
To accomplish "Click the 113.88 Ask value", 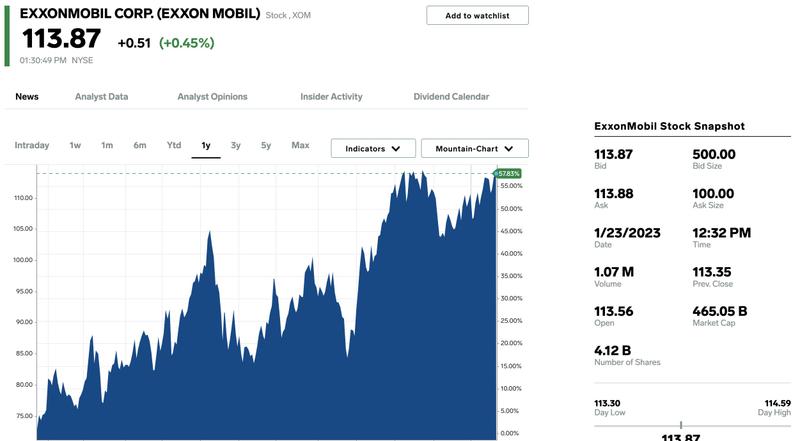I will click(613, 193).
